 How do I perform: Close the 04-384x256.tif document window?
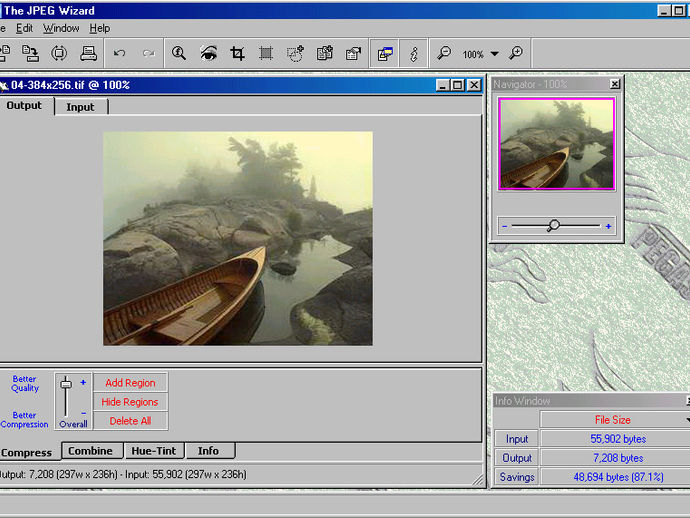pos(473,85)
